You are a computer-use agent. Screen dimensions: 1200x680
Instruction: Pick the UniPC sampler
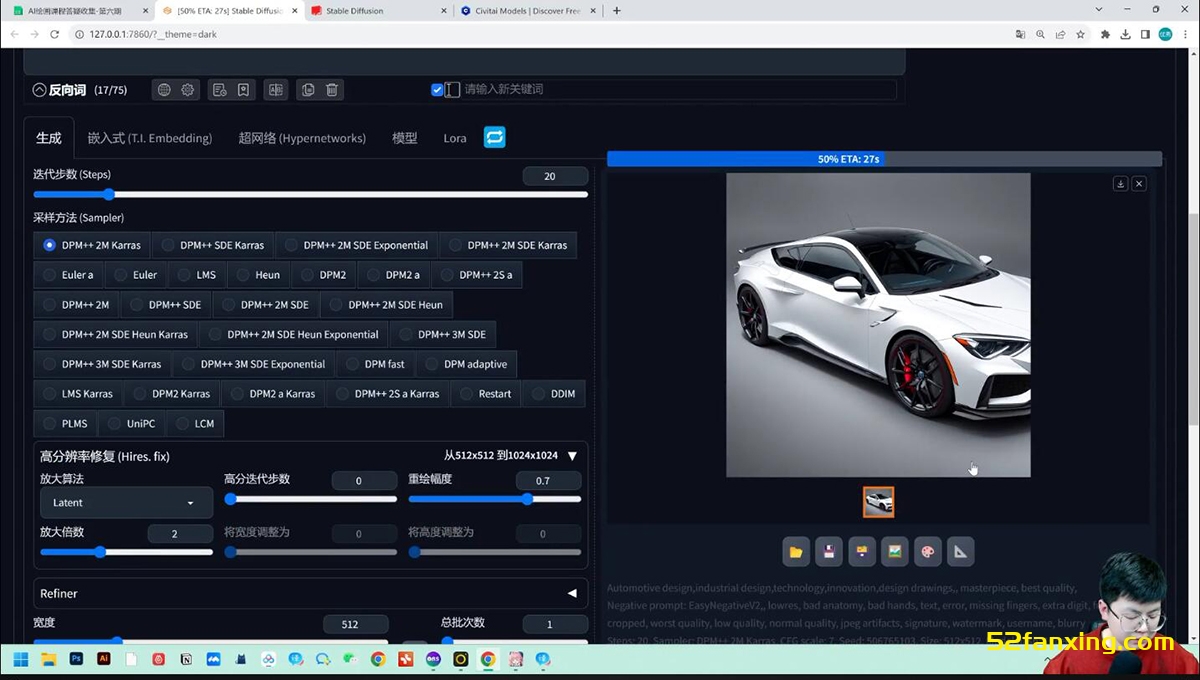tap(133, 424)
